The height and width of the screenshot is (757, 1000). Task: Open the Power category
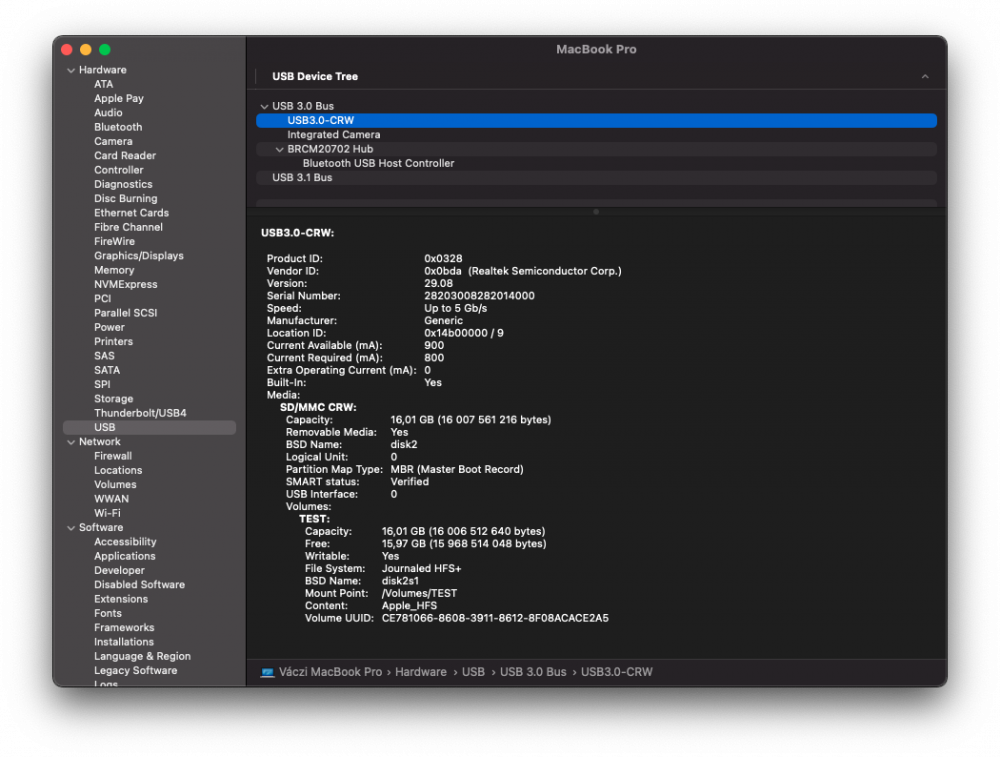coord(110,327)
